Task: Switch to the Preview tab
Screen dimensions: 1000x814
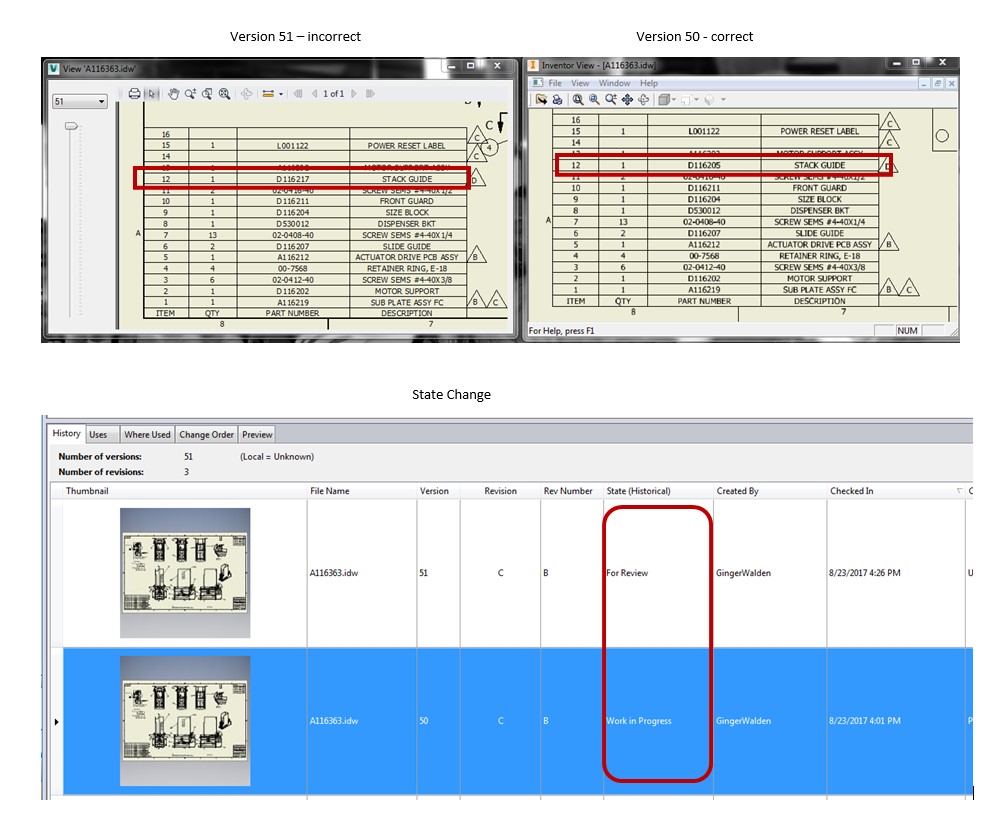Action: tap(257, 434)
